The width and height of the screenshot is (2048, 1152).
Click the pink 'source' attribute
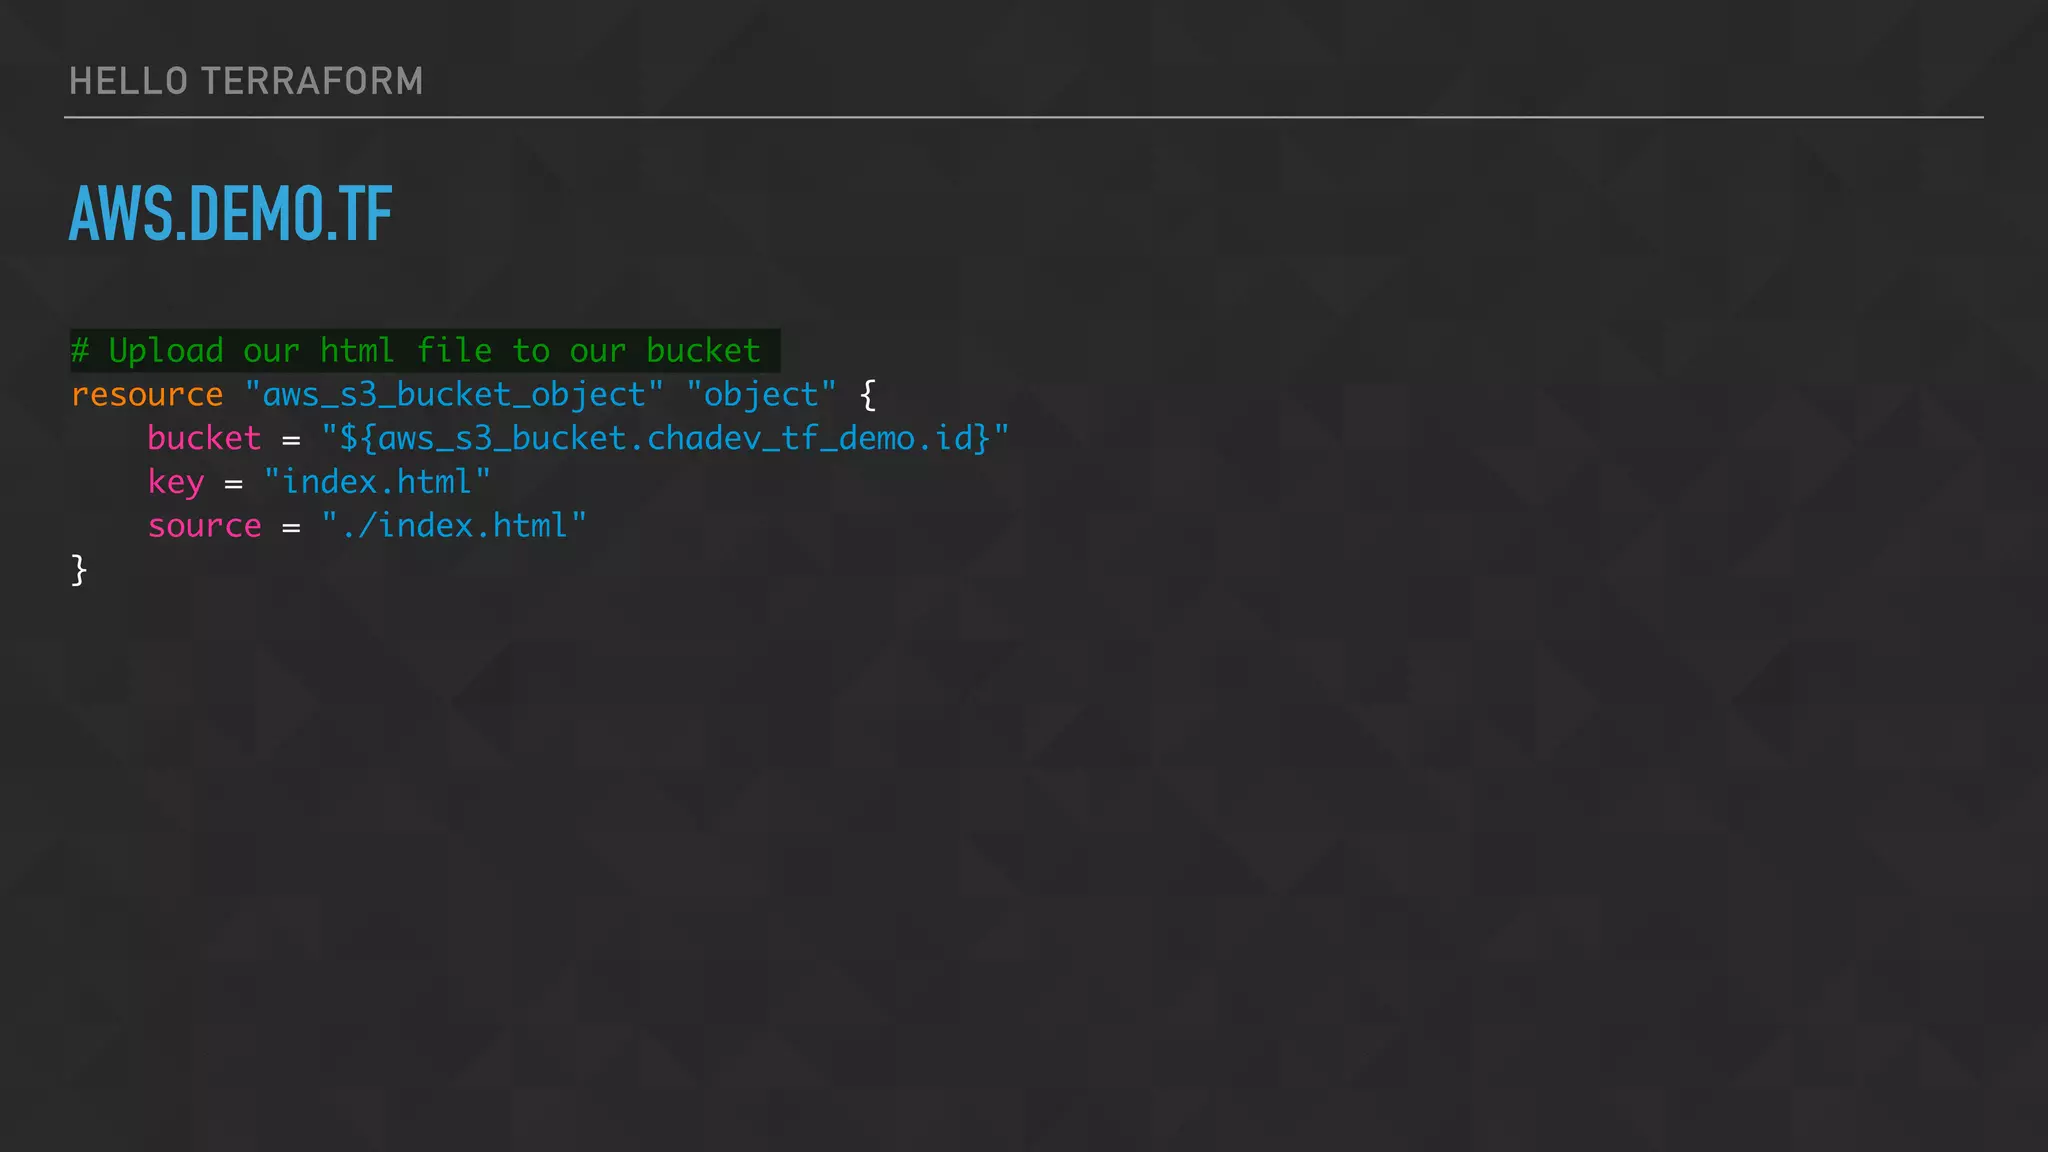click(x=204, y=527)
